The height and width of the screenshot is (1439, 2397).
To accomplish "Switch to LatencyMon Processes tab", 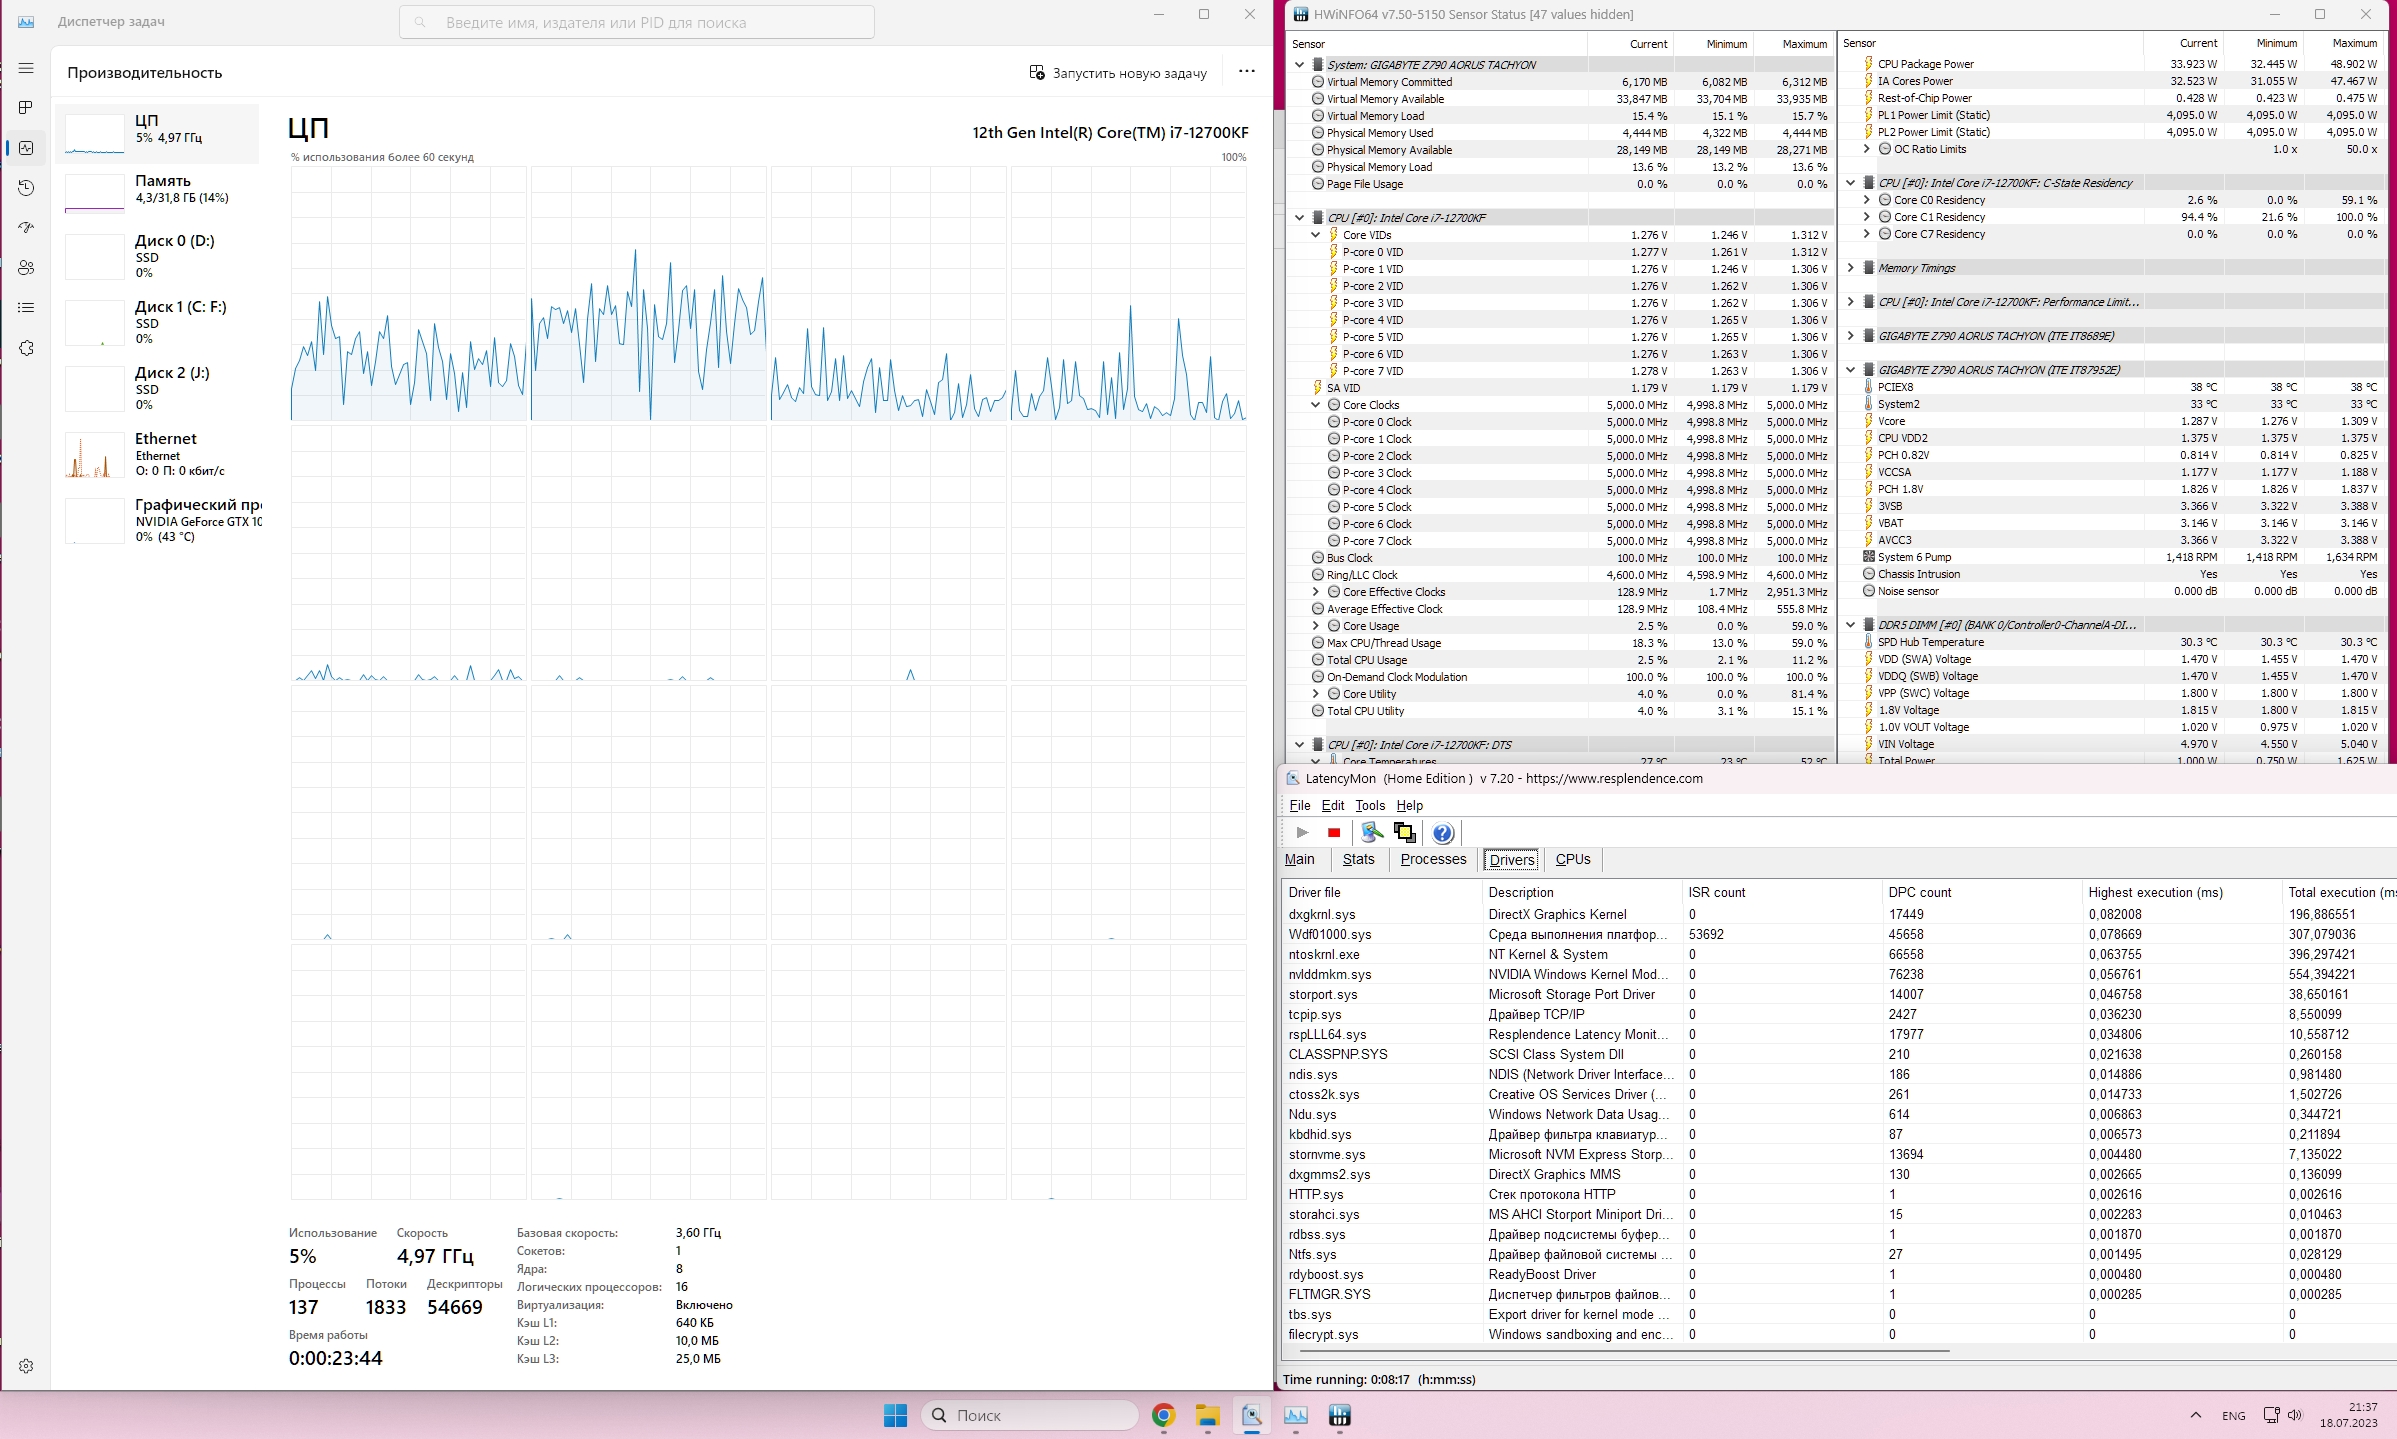I will tap(1432, 859).
